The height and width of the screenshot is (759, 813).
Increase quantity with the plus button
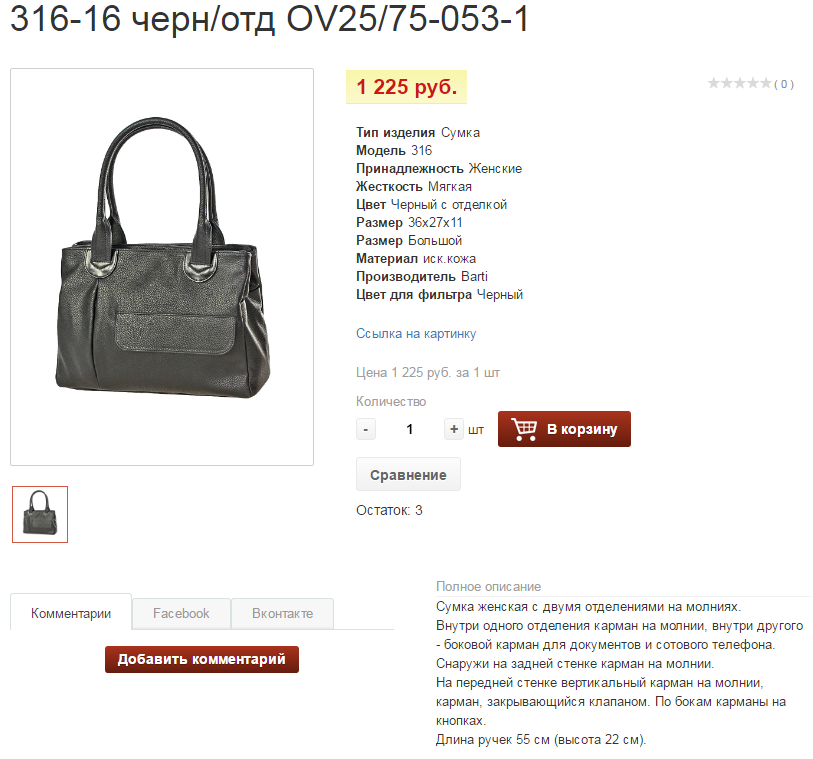point(454,429)
